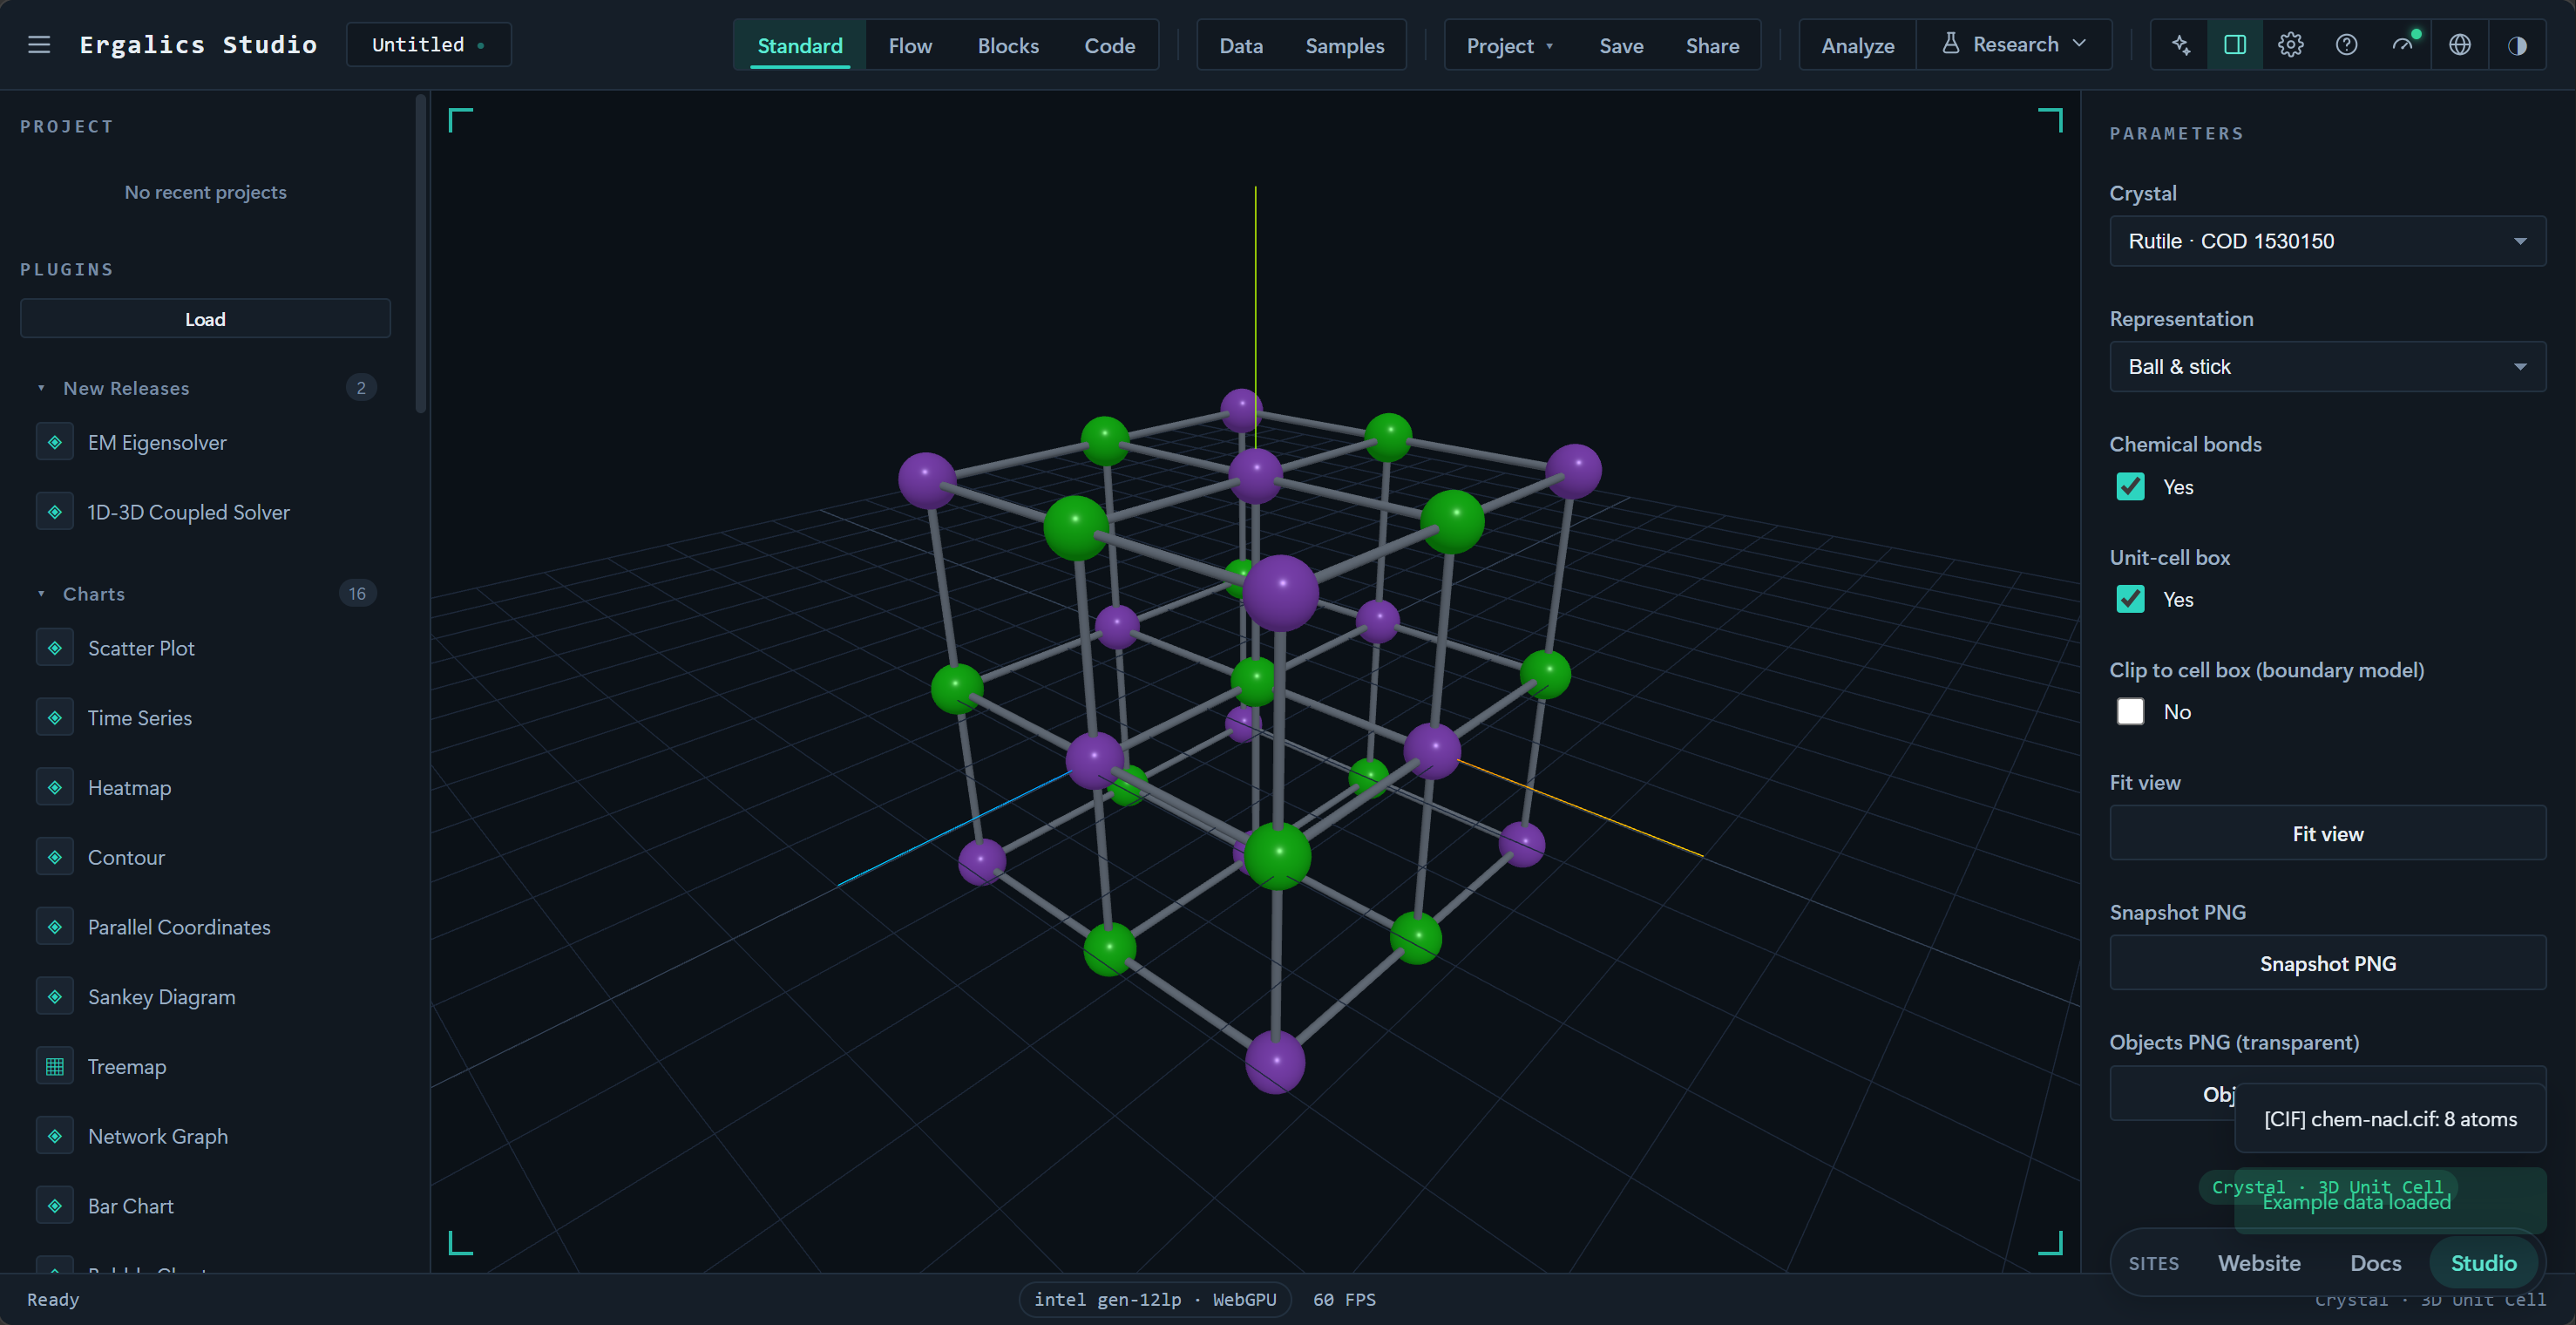The image size is (2576, 1325).
Task: Switch to the Blocks tab
Action: tap(1008, 46)
